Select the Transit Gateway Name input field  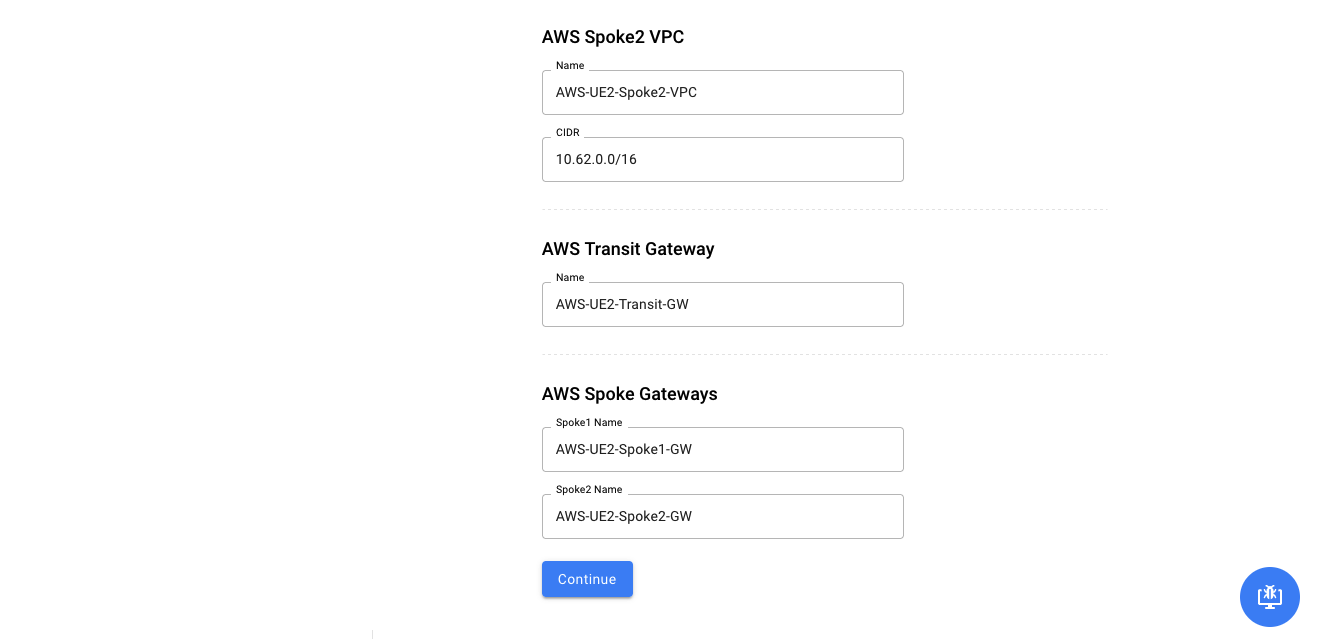tap(723, 304)
